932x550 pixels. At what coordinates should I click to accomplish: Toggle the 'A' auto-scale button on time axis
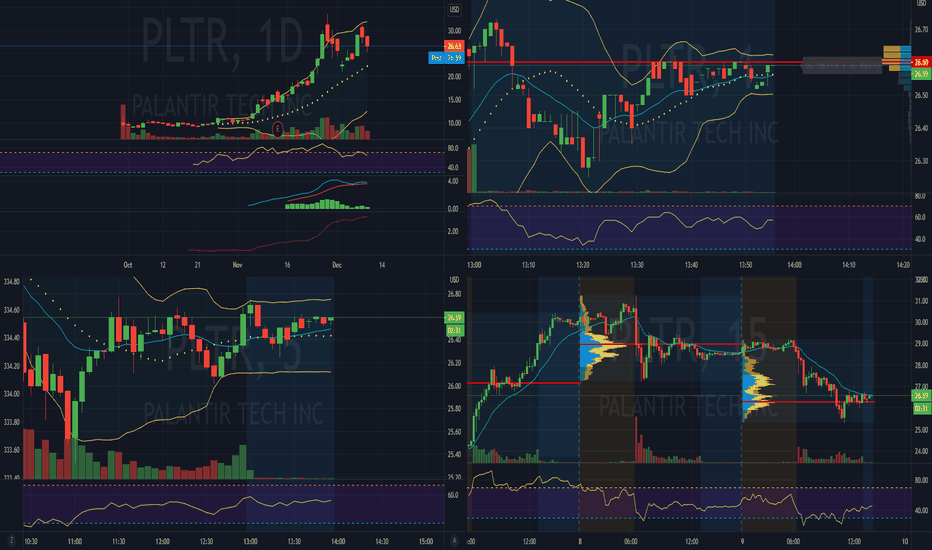(455, 540)
